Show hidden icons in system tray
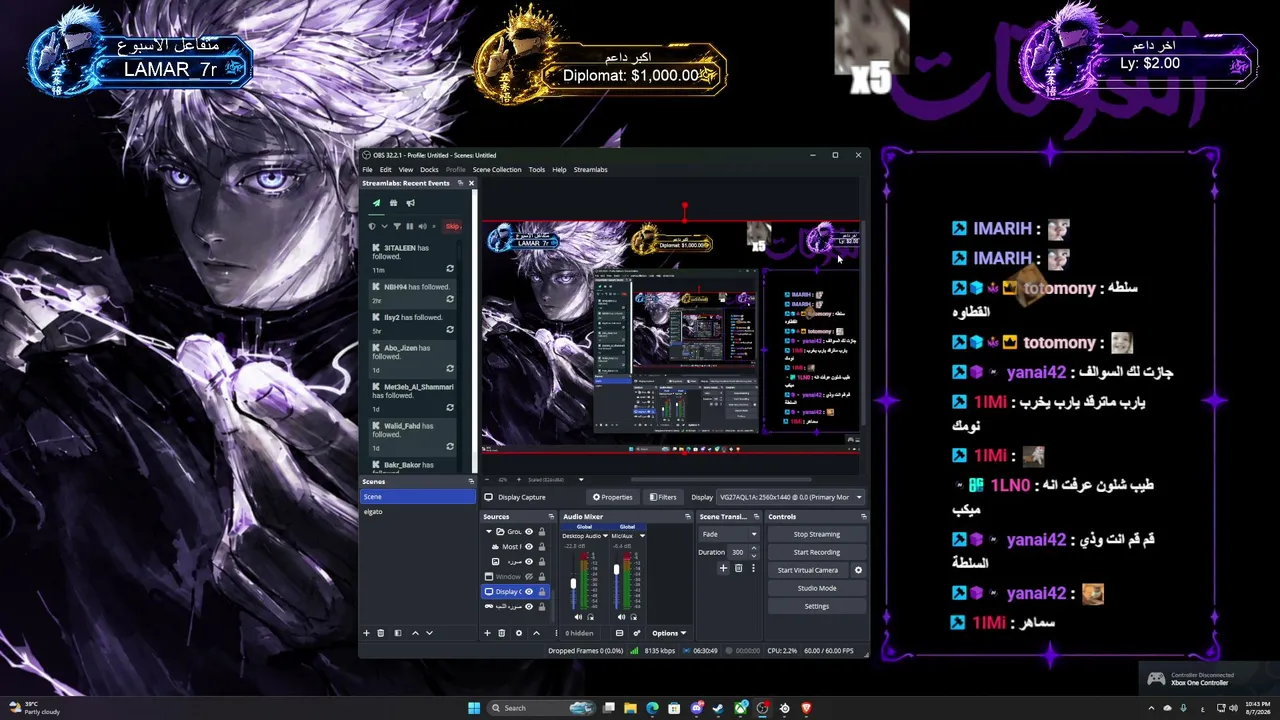 click(x=1152, y=708)
